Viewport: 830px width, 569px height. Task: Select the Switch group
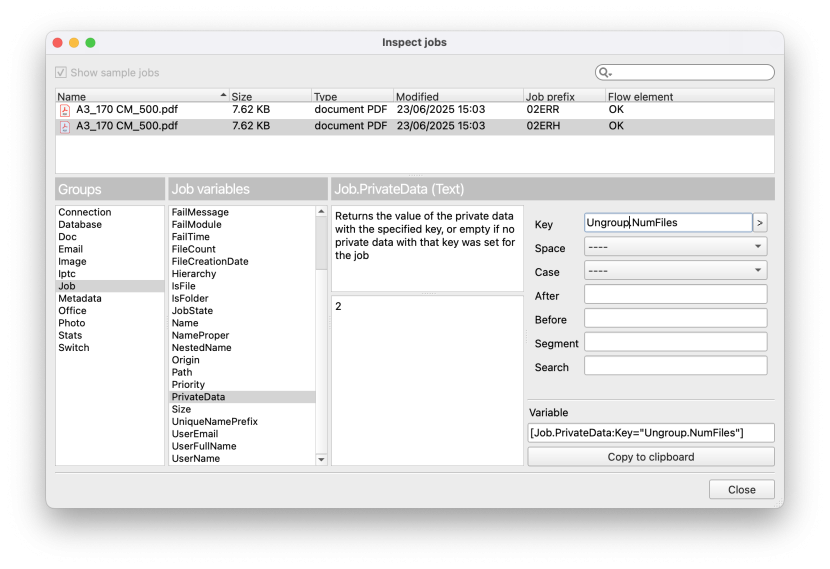(74, 347)
